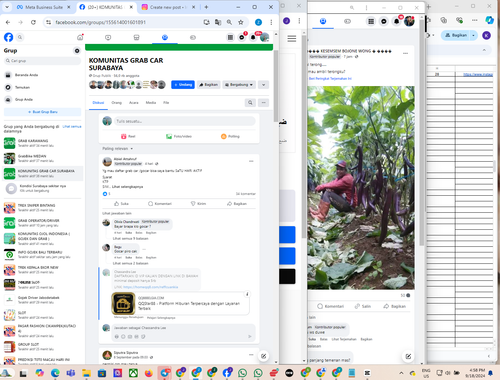
Task: Click Buat Grup Baru
Action: (x=42, y=112)
